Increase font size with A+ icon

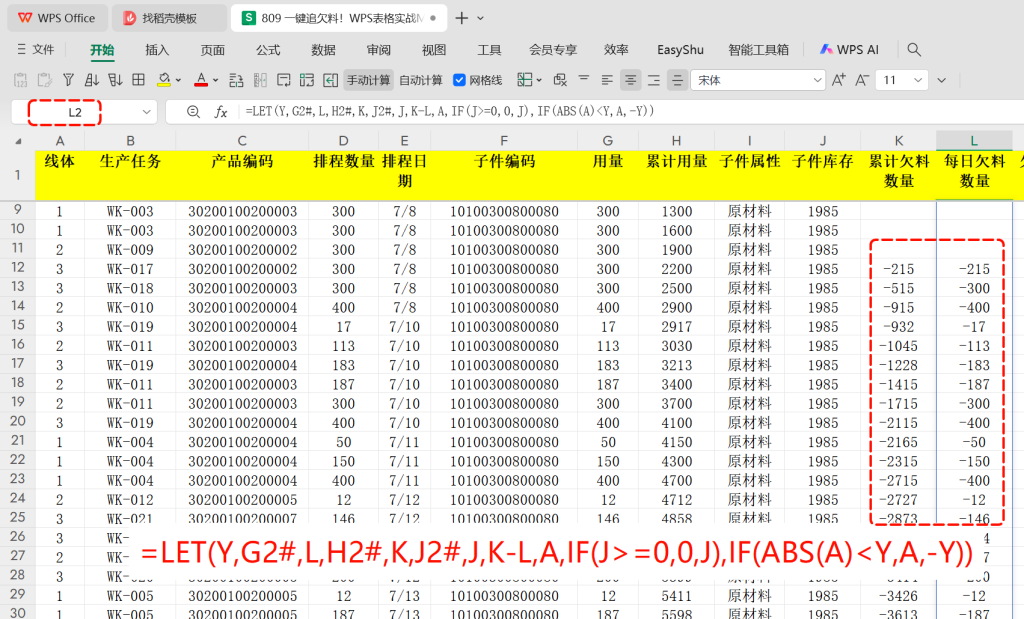click(839, 80)
